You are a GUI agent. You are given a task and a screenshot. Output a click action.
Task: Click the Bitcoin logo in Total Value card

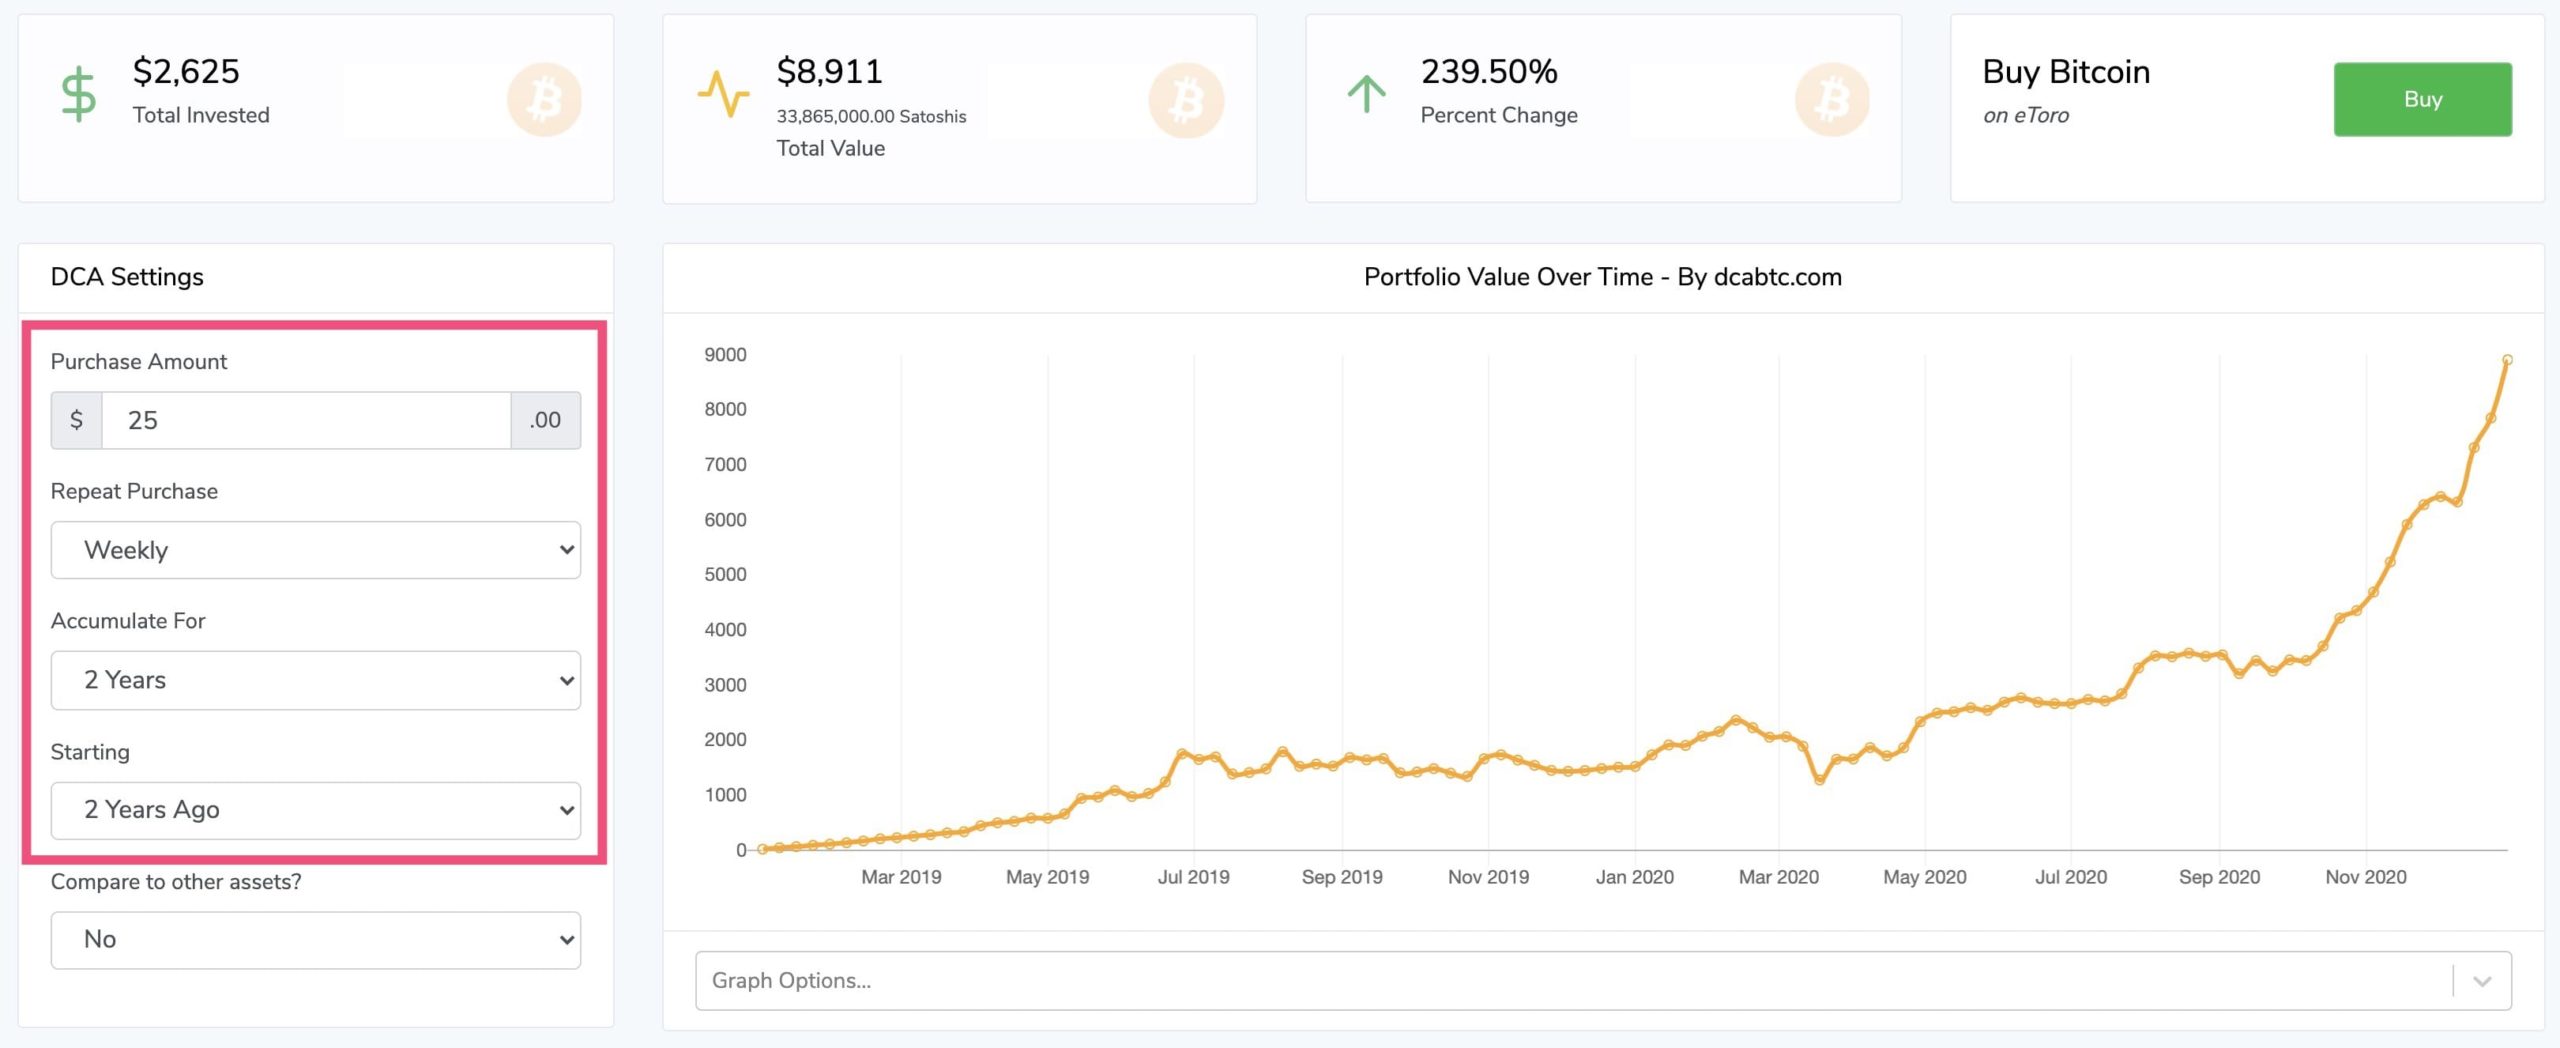pyautogui.click(x=1186, y=100)
